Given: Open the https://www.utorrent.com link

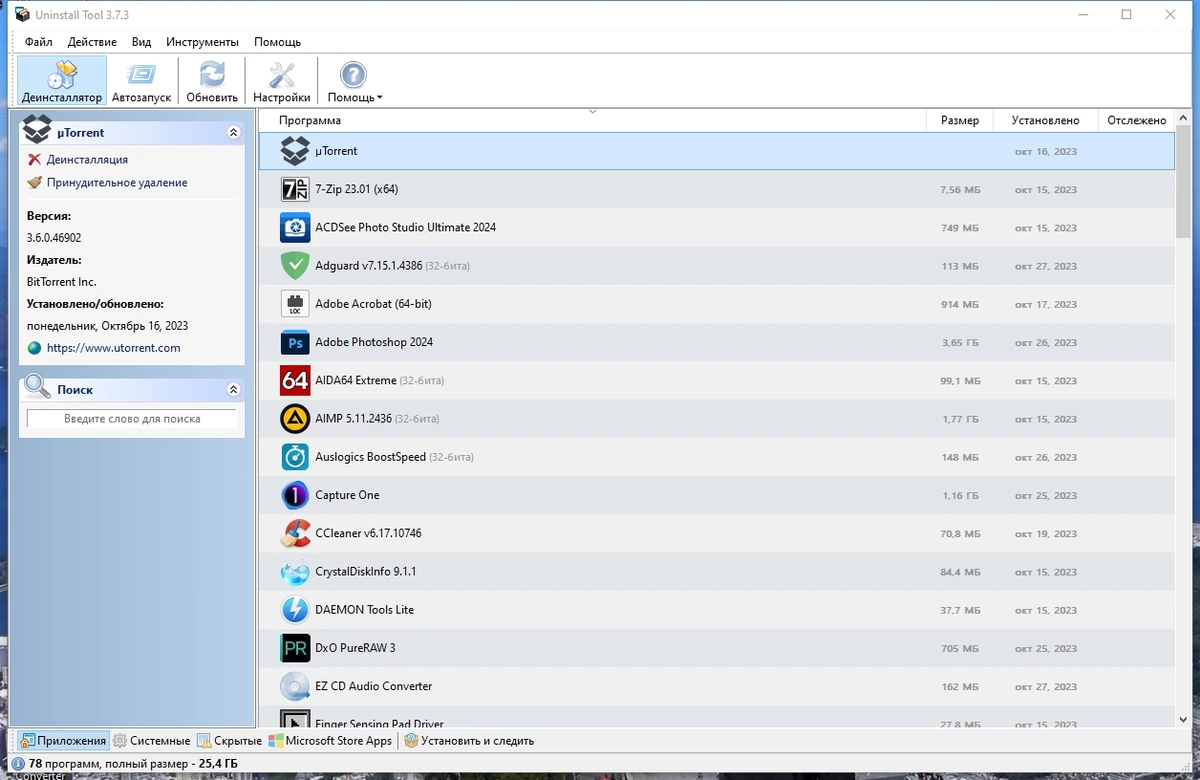Looking at the screenshot, I should pos(113,348).
